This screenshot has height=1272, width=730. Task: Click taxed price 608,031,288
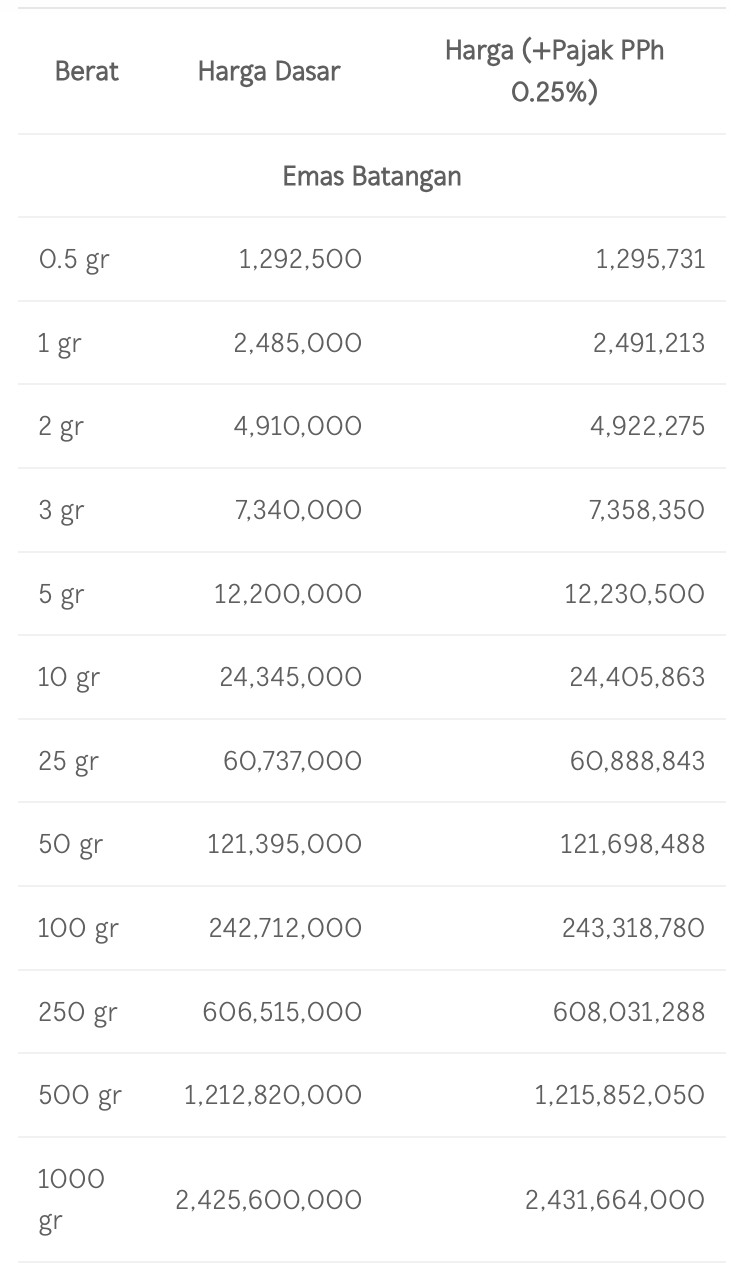[x=629, y=1013]
